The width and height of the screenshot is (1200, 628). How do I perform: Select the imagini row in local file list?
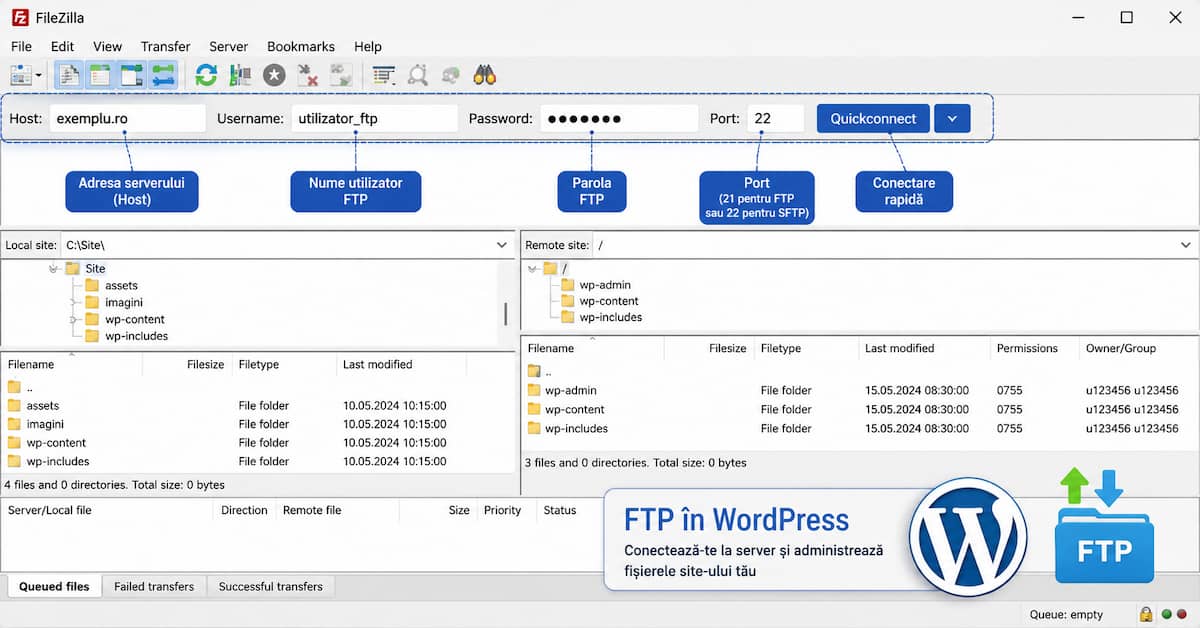(x=258, y=424)
